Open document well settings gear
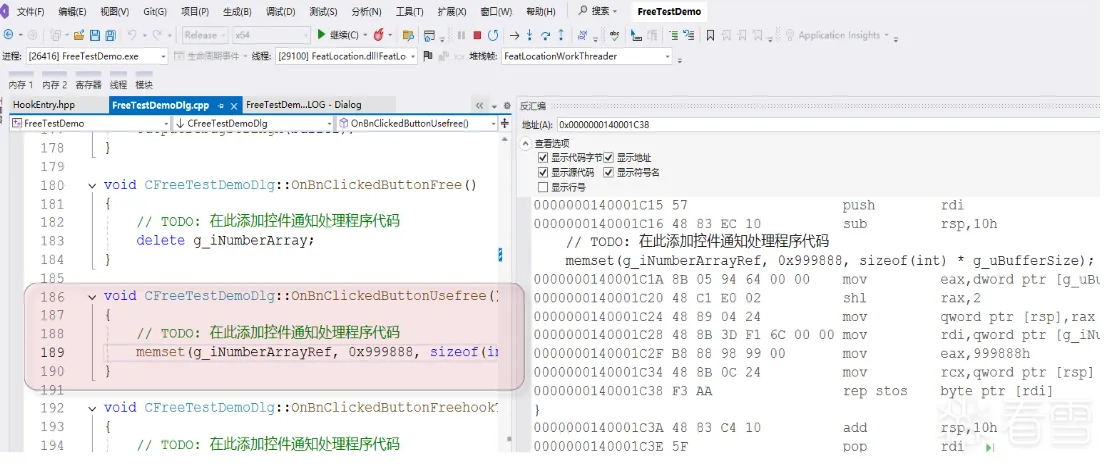1114x476 pixels. coord(507,105)
